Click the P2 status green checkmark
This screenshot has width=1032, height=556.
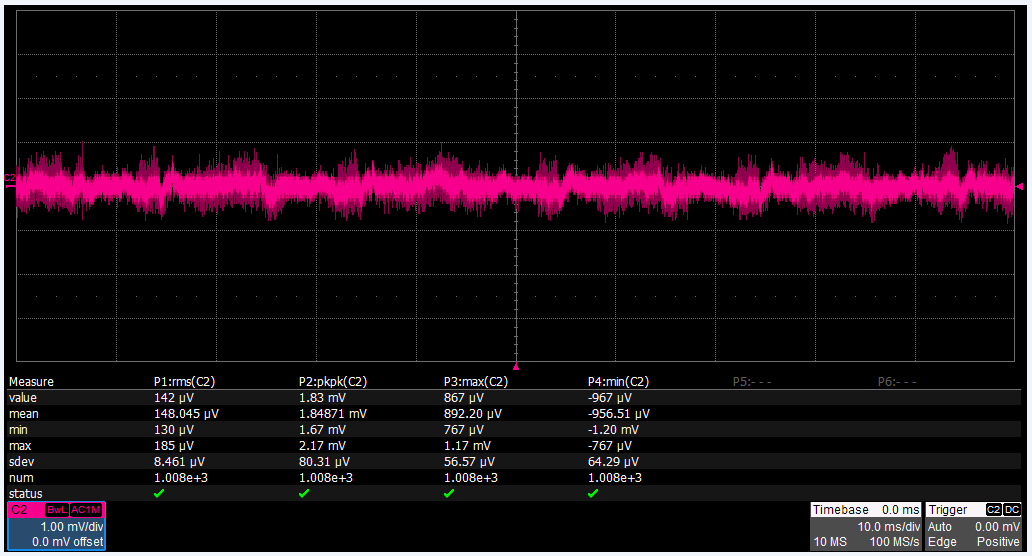303,493
